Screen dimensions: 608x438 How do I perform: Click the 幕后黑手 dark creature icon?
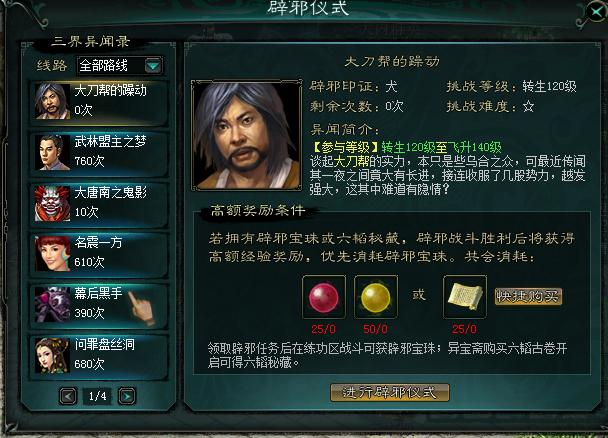coord(52,305)
